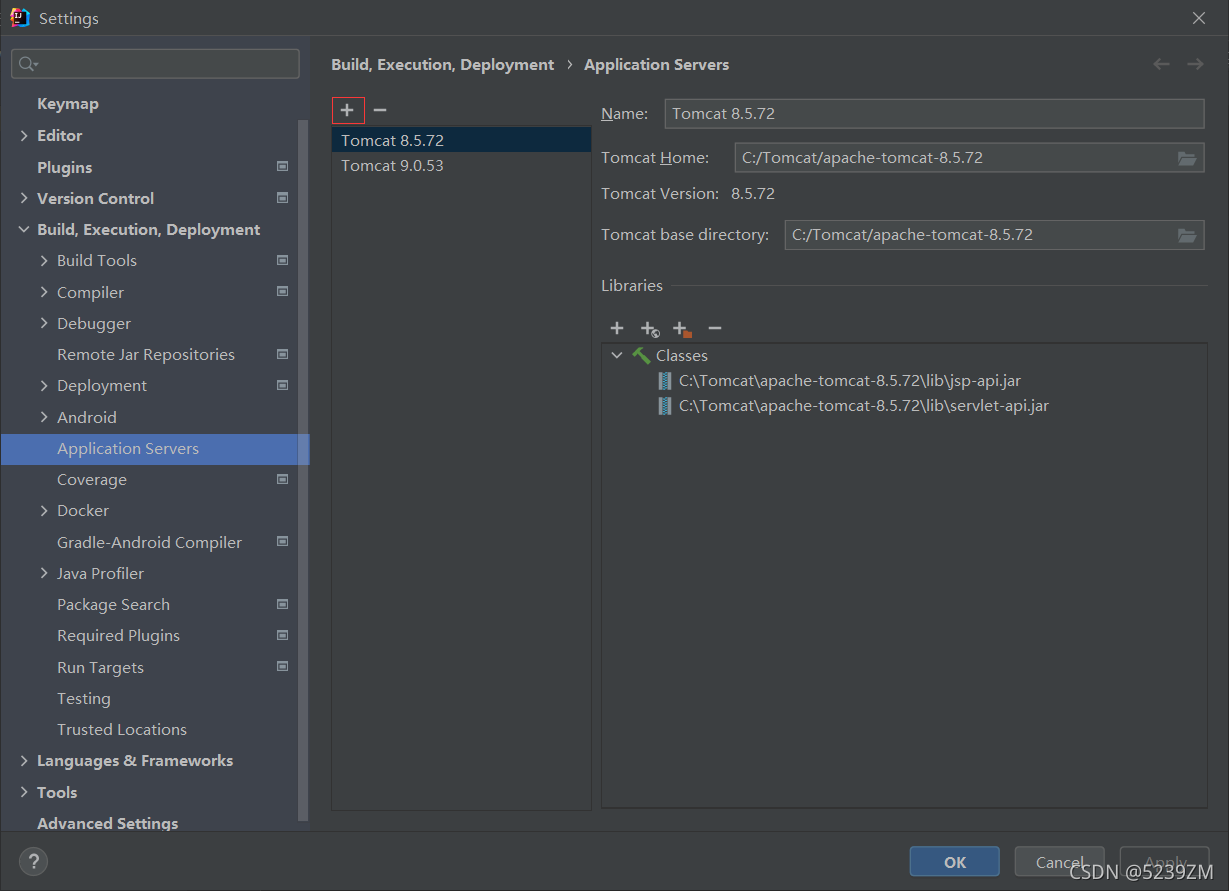Expand the Docker node
Screen dimensions: 1229x891
click(x=44, y=510)
